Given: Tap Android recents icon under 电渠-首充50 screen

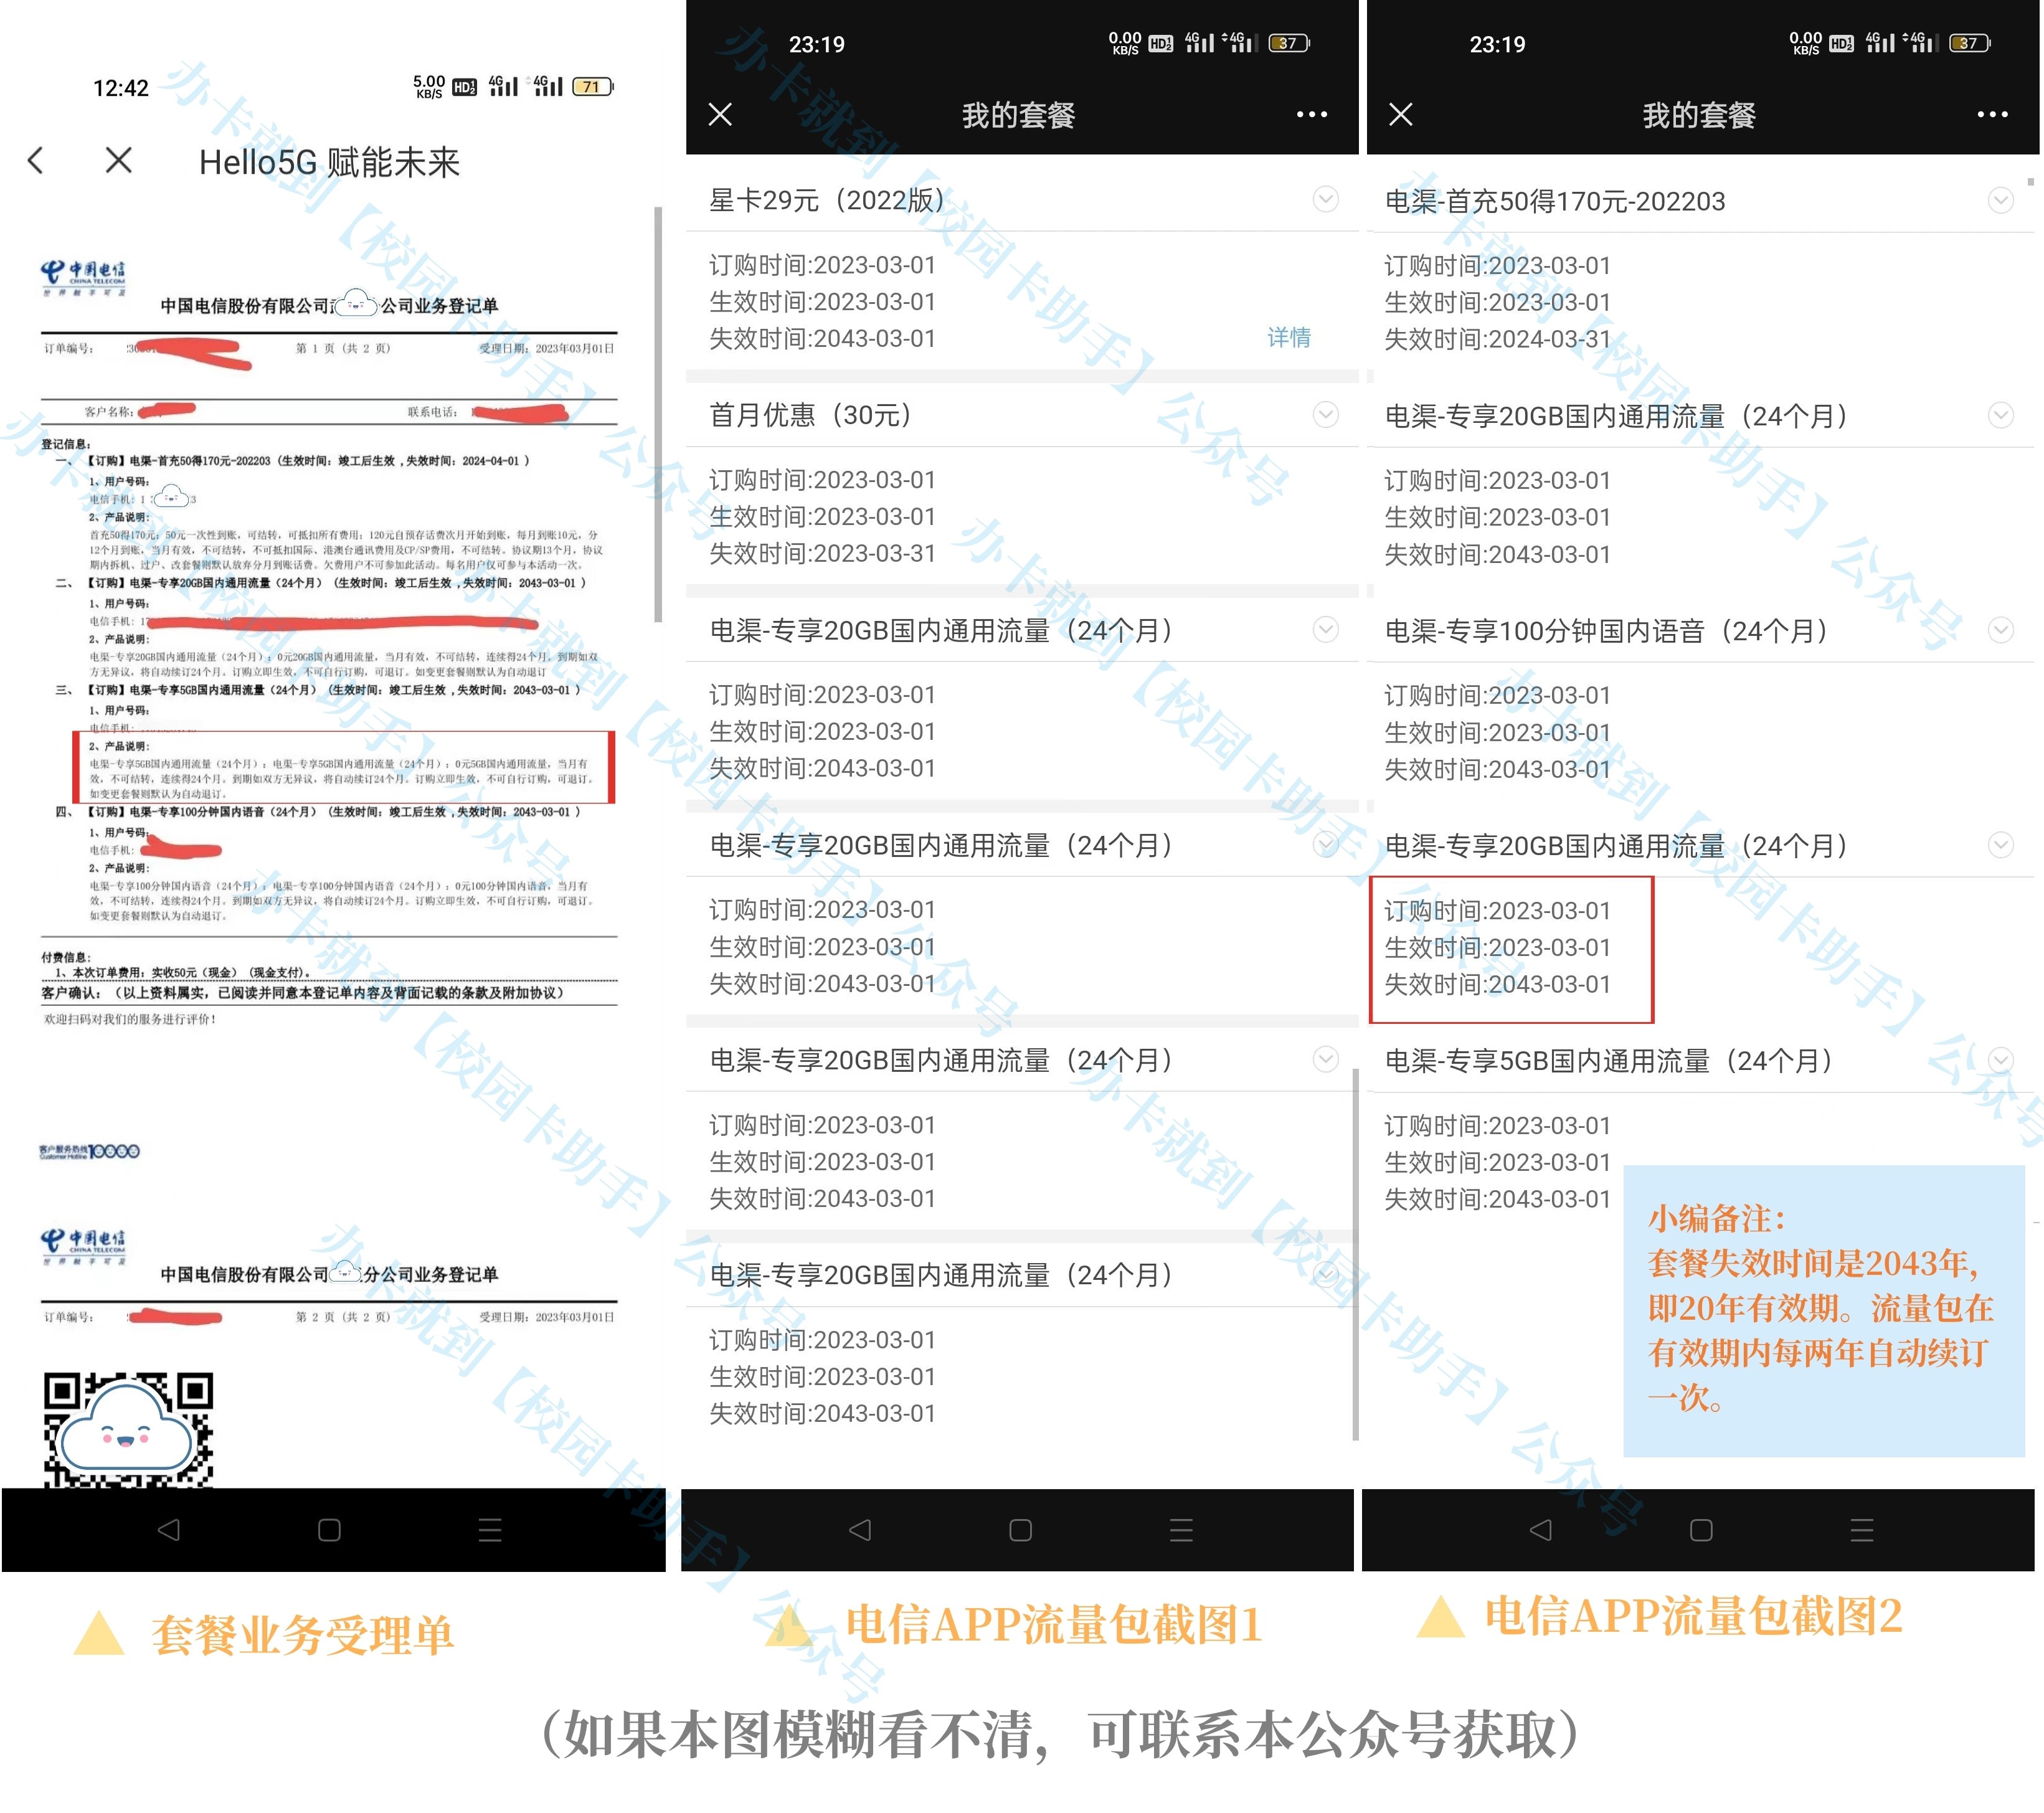Looking at the screenshot, I should point(1862,1530).
